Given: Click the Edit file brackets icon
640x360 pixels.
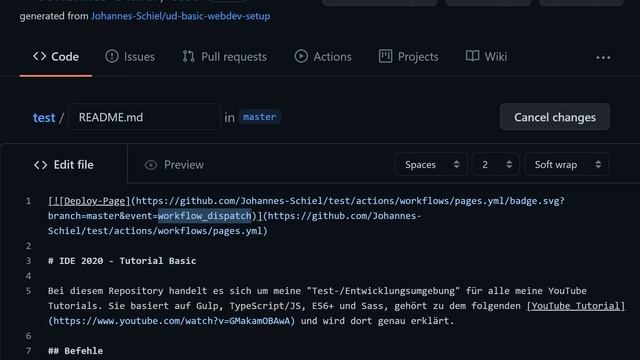Looking at the screenshot, I should click(40, 165).
